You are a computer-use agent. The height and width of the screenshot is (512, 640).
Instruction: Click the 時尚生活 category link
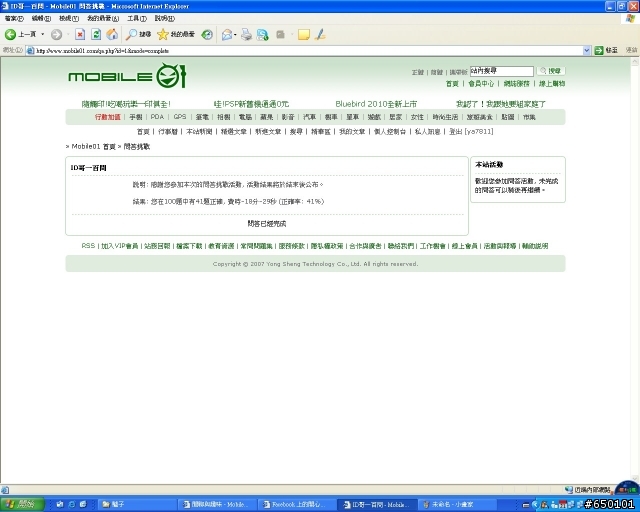(x=445, y=117)
